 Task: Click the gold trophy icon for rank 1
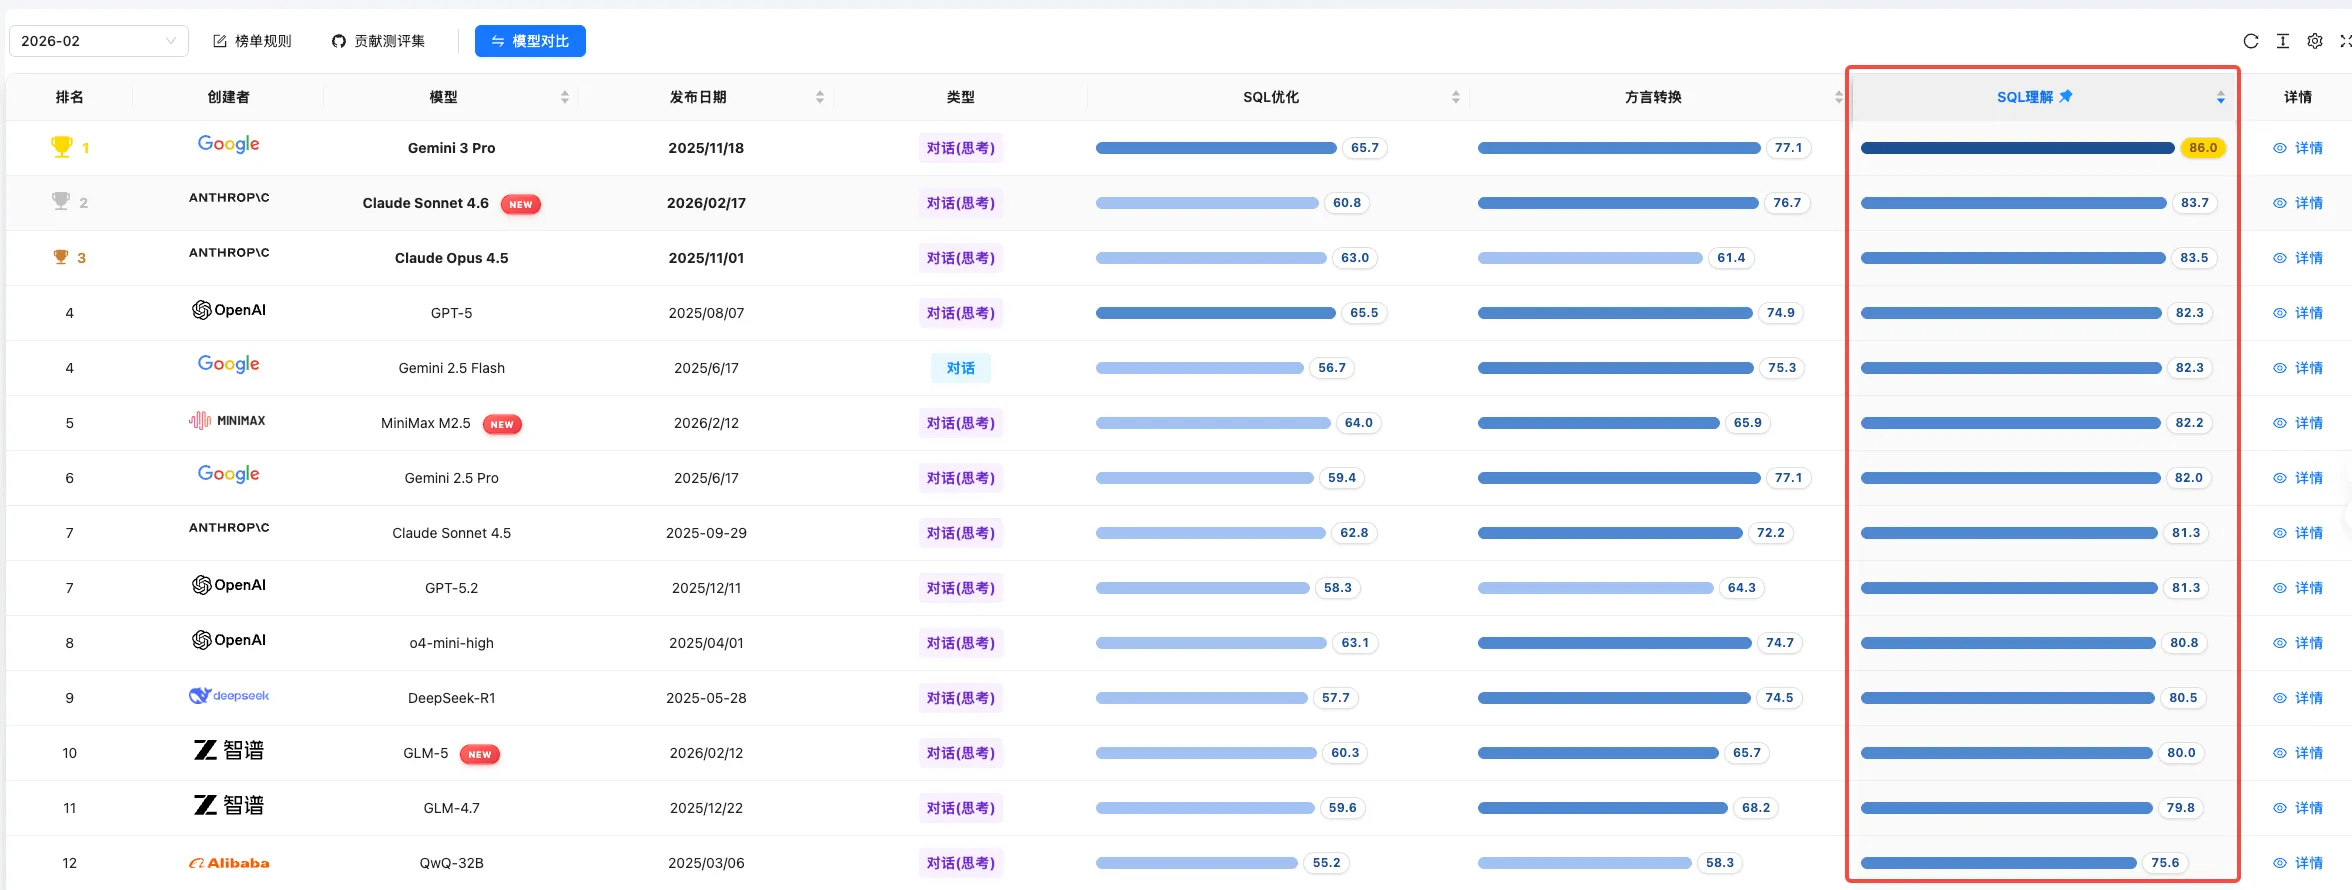click(x=61, y=147)
